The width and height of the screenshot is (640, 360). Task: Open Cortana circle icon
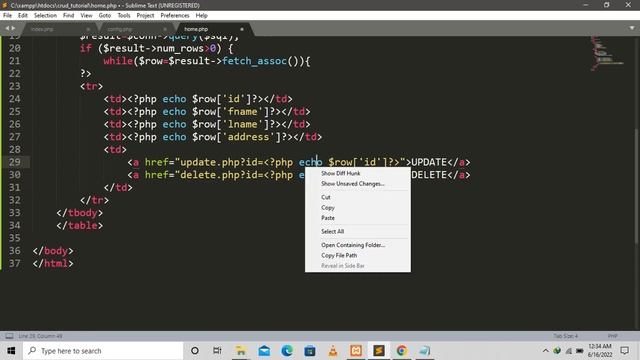tap(195, 351)
